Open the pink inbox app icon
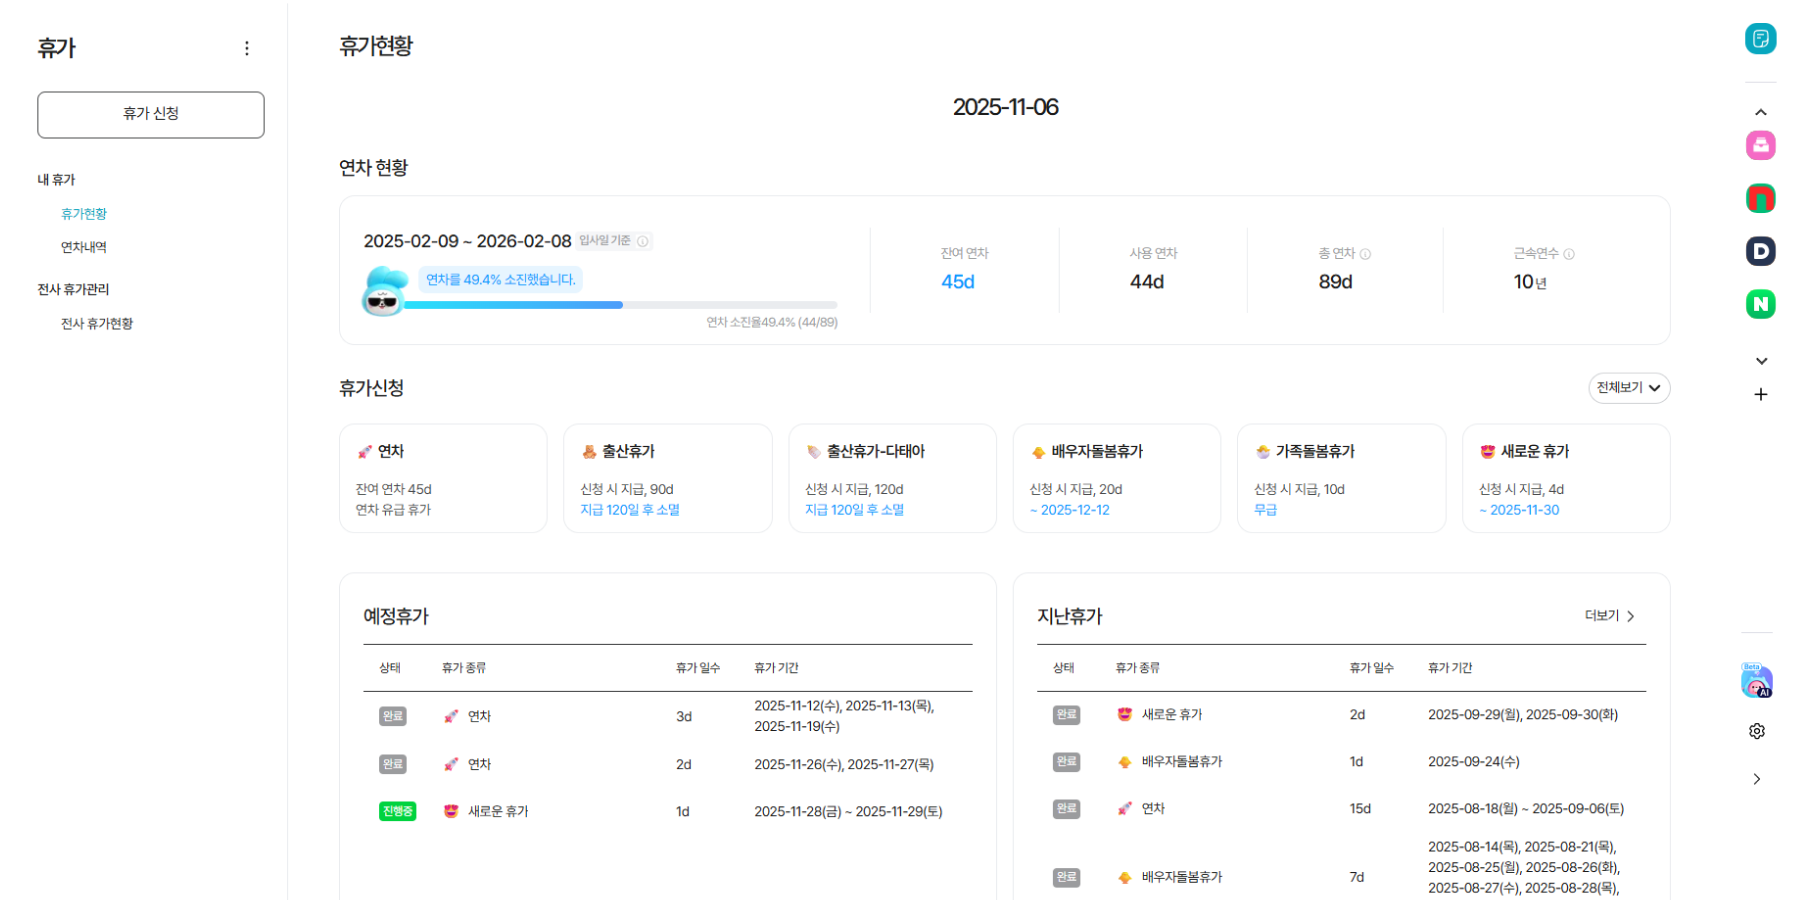Image resolution: width=1800 pixels, height=900 pixels. (1760, 146)
